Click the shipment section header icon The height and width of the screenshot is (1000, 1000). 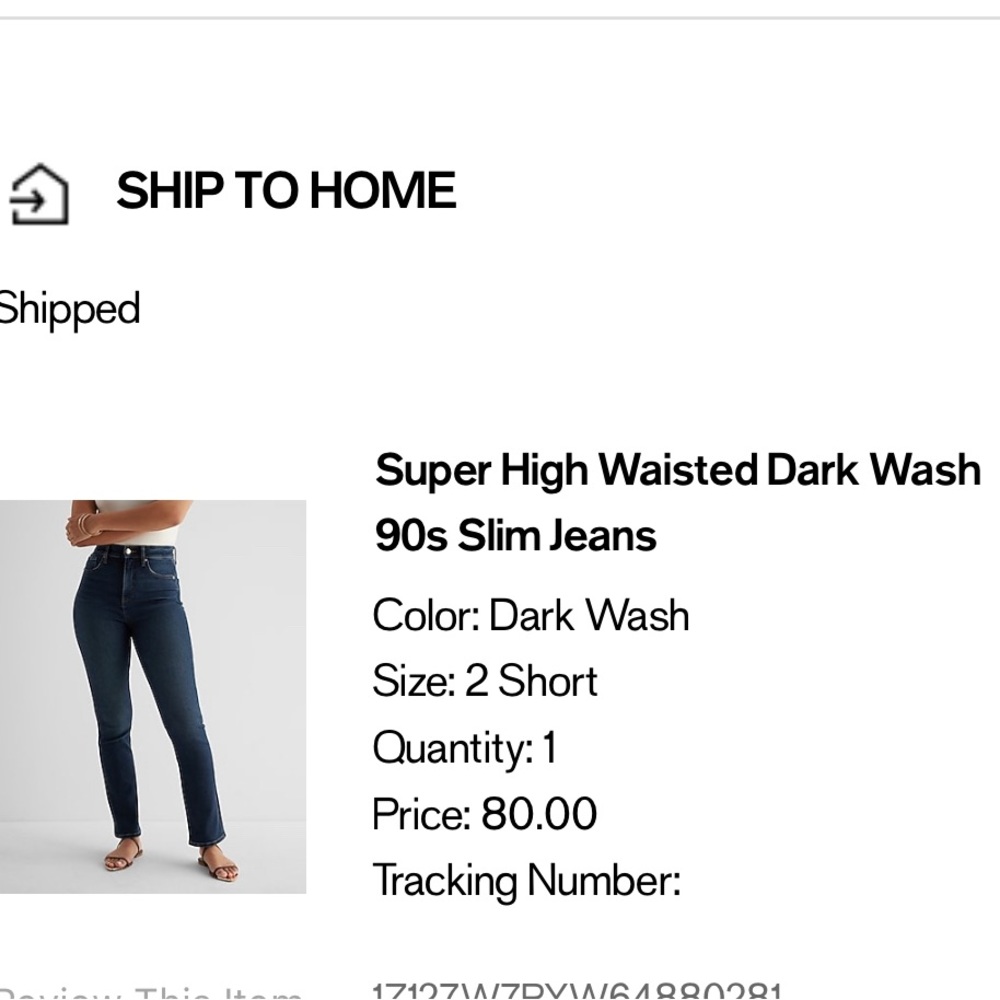pyautogui.click(x=37, y=193)
